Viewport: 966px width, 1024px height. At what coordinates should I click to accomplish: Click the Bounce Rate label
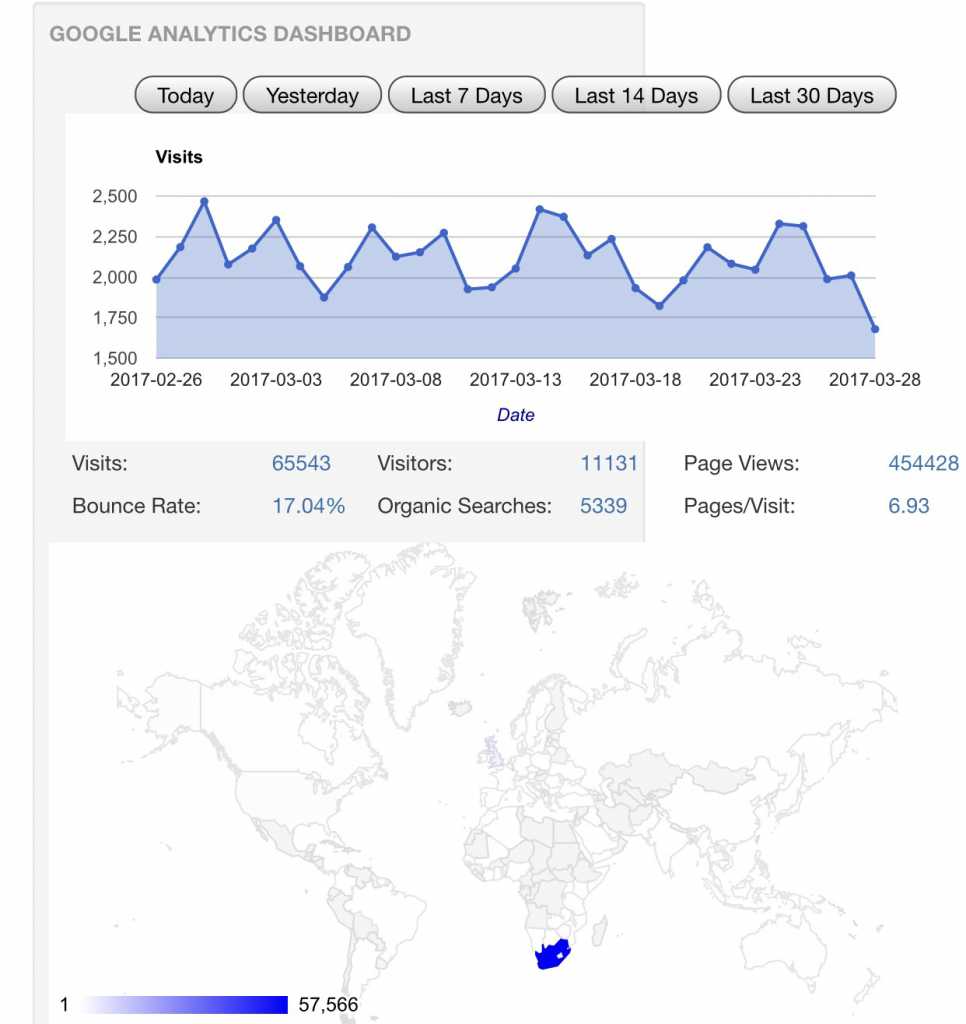pyautogui.click(x=137, y=505)
